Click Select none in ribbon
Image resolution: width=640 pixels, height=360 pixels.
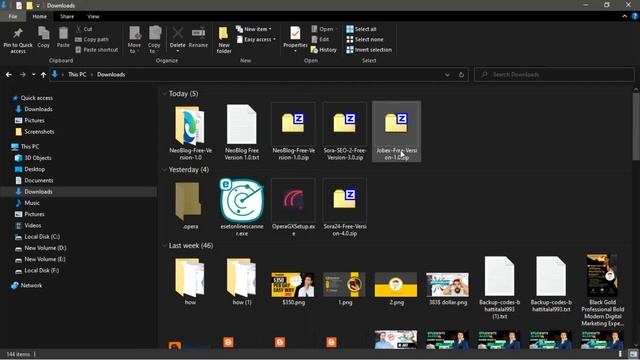pyautogui.click(x=364, y=40)
